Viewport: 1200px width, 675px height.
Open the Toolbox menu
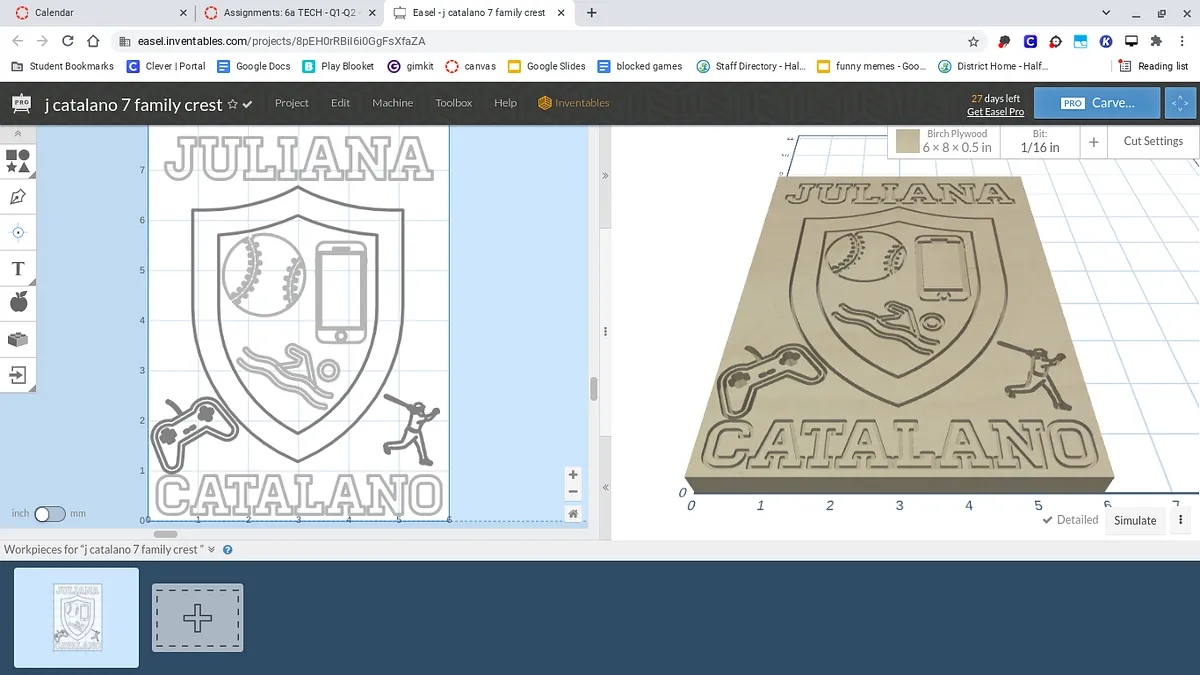(453, 103)
